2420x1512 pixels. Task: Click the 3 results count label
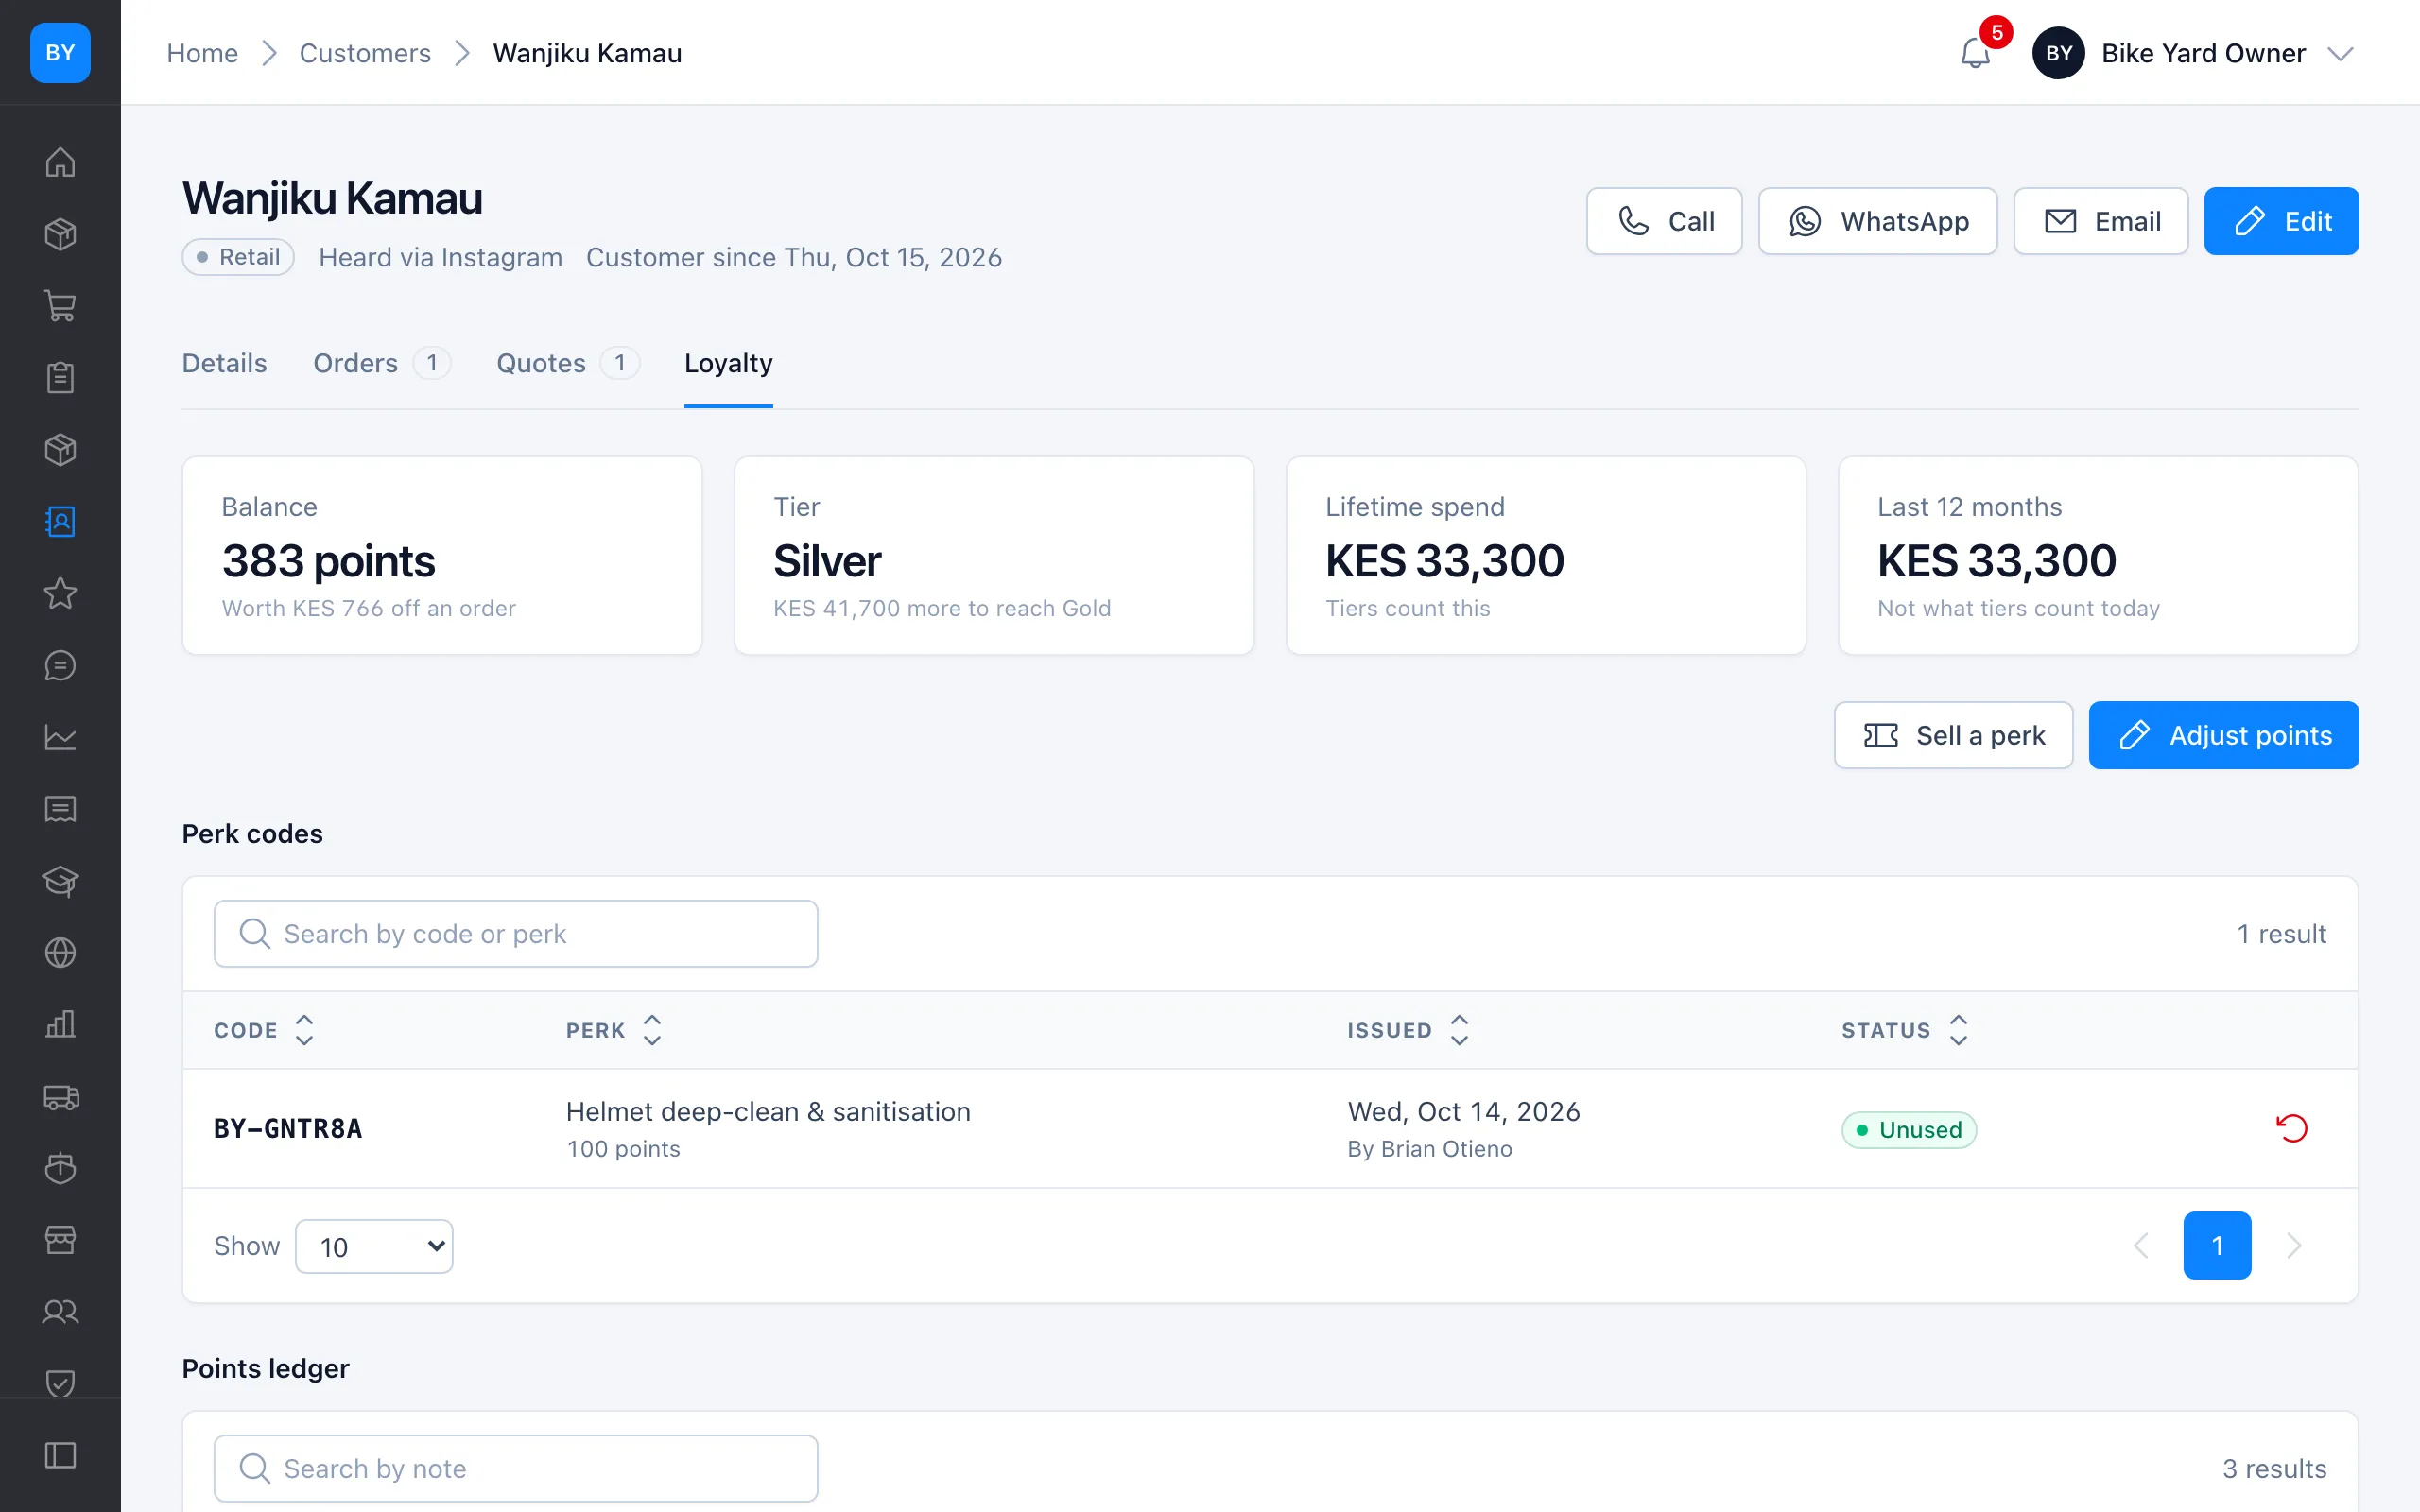coord(2274,1468)
